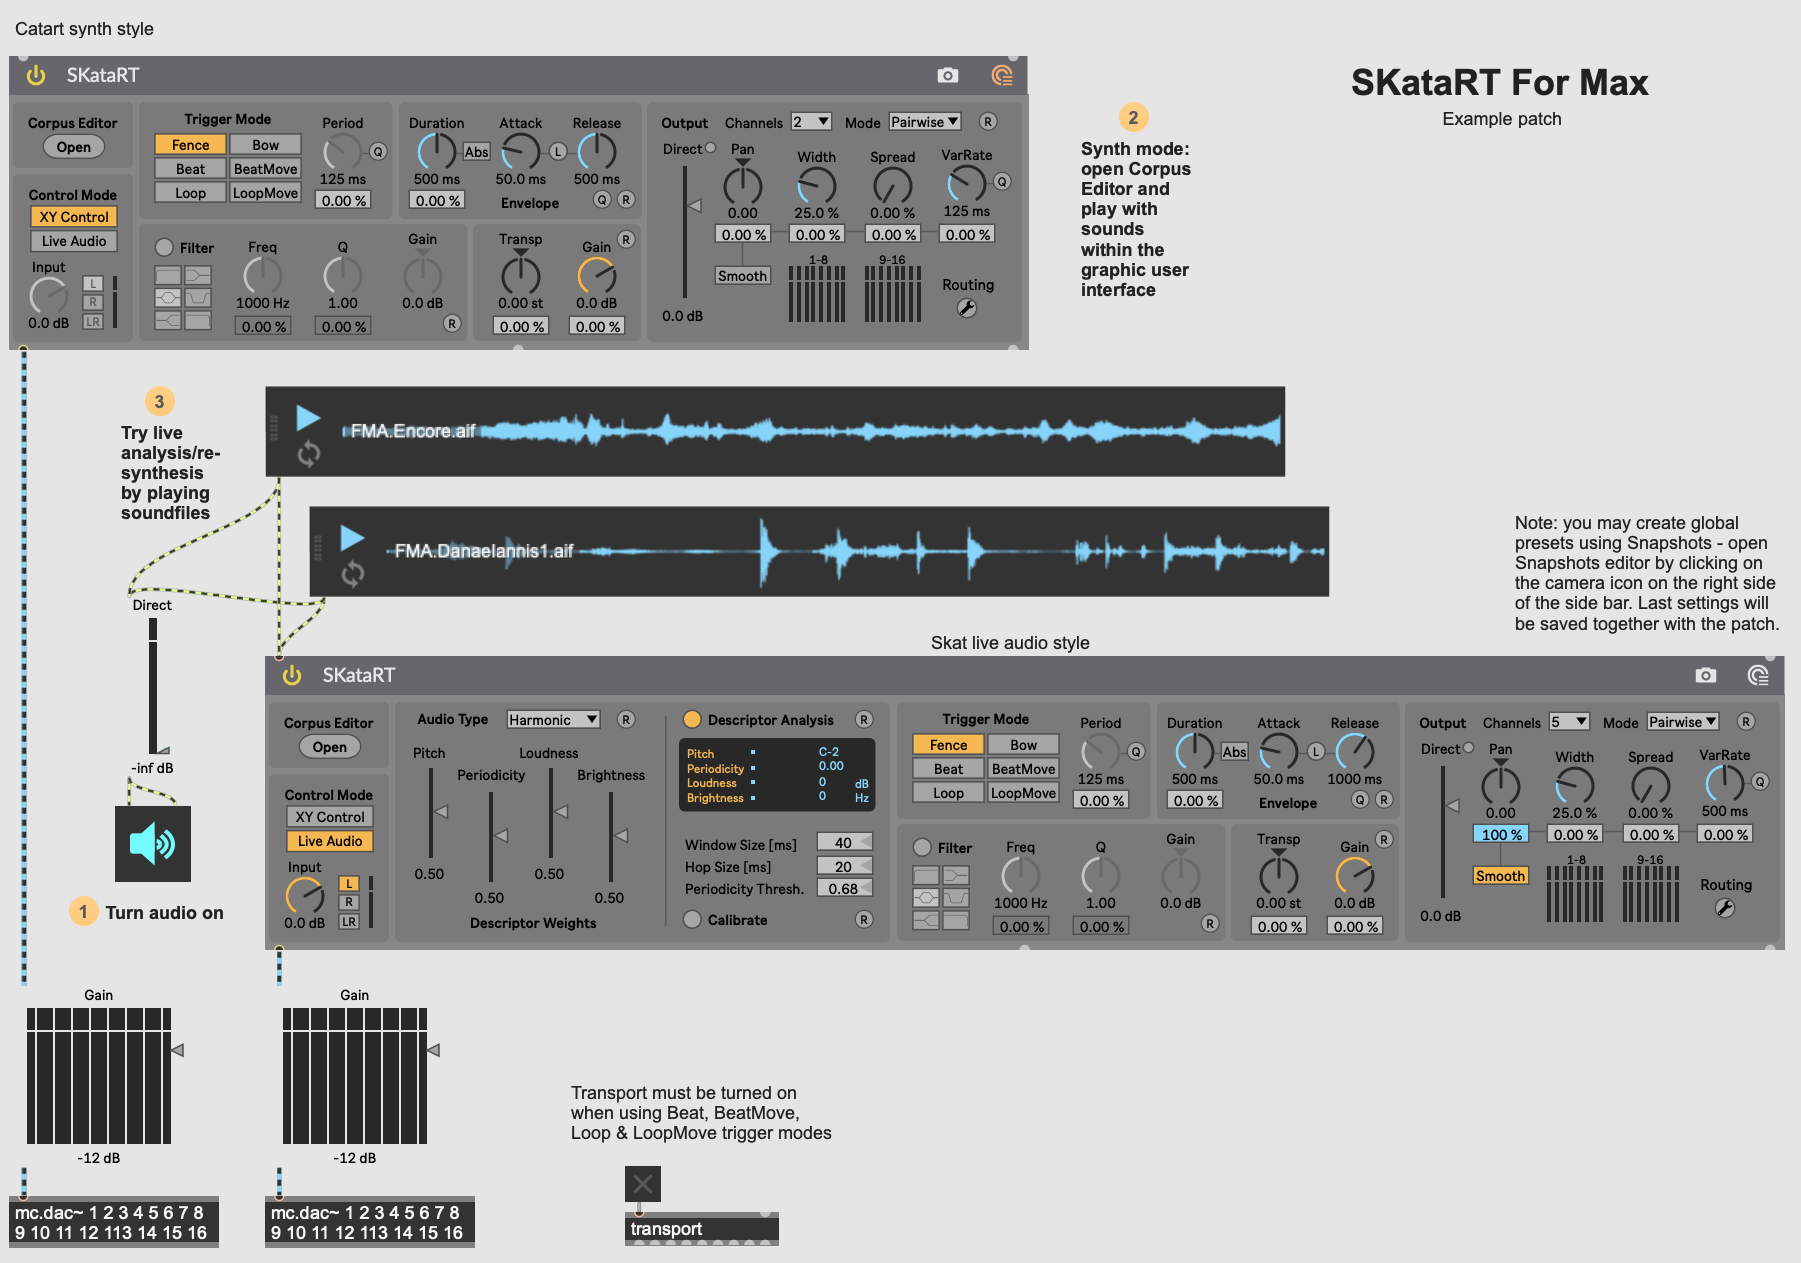Toggle power on the bottom SKataRT device
Image resolution: width=1801 pixels, height=1263 pixels.
(292, 675)
